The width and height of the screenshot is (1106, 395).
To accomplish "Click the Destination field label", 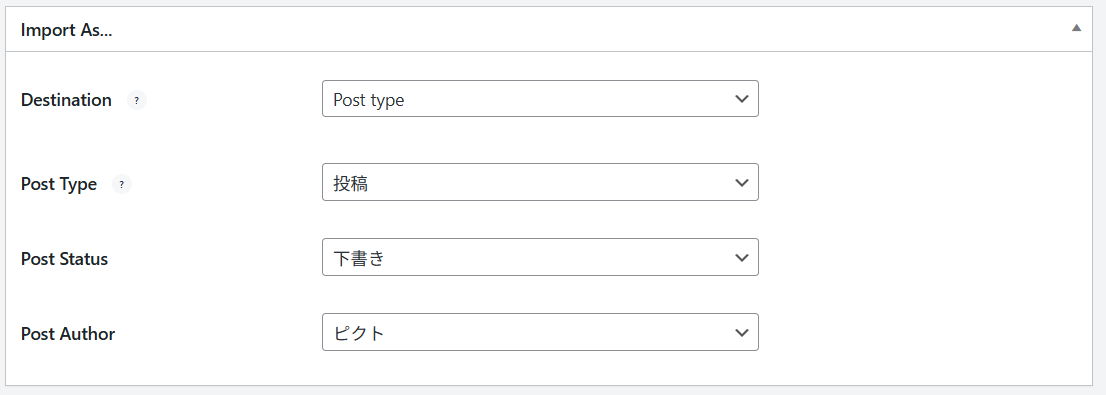I will pos(66,100).
